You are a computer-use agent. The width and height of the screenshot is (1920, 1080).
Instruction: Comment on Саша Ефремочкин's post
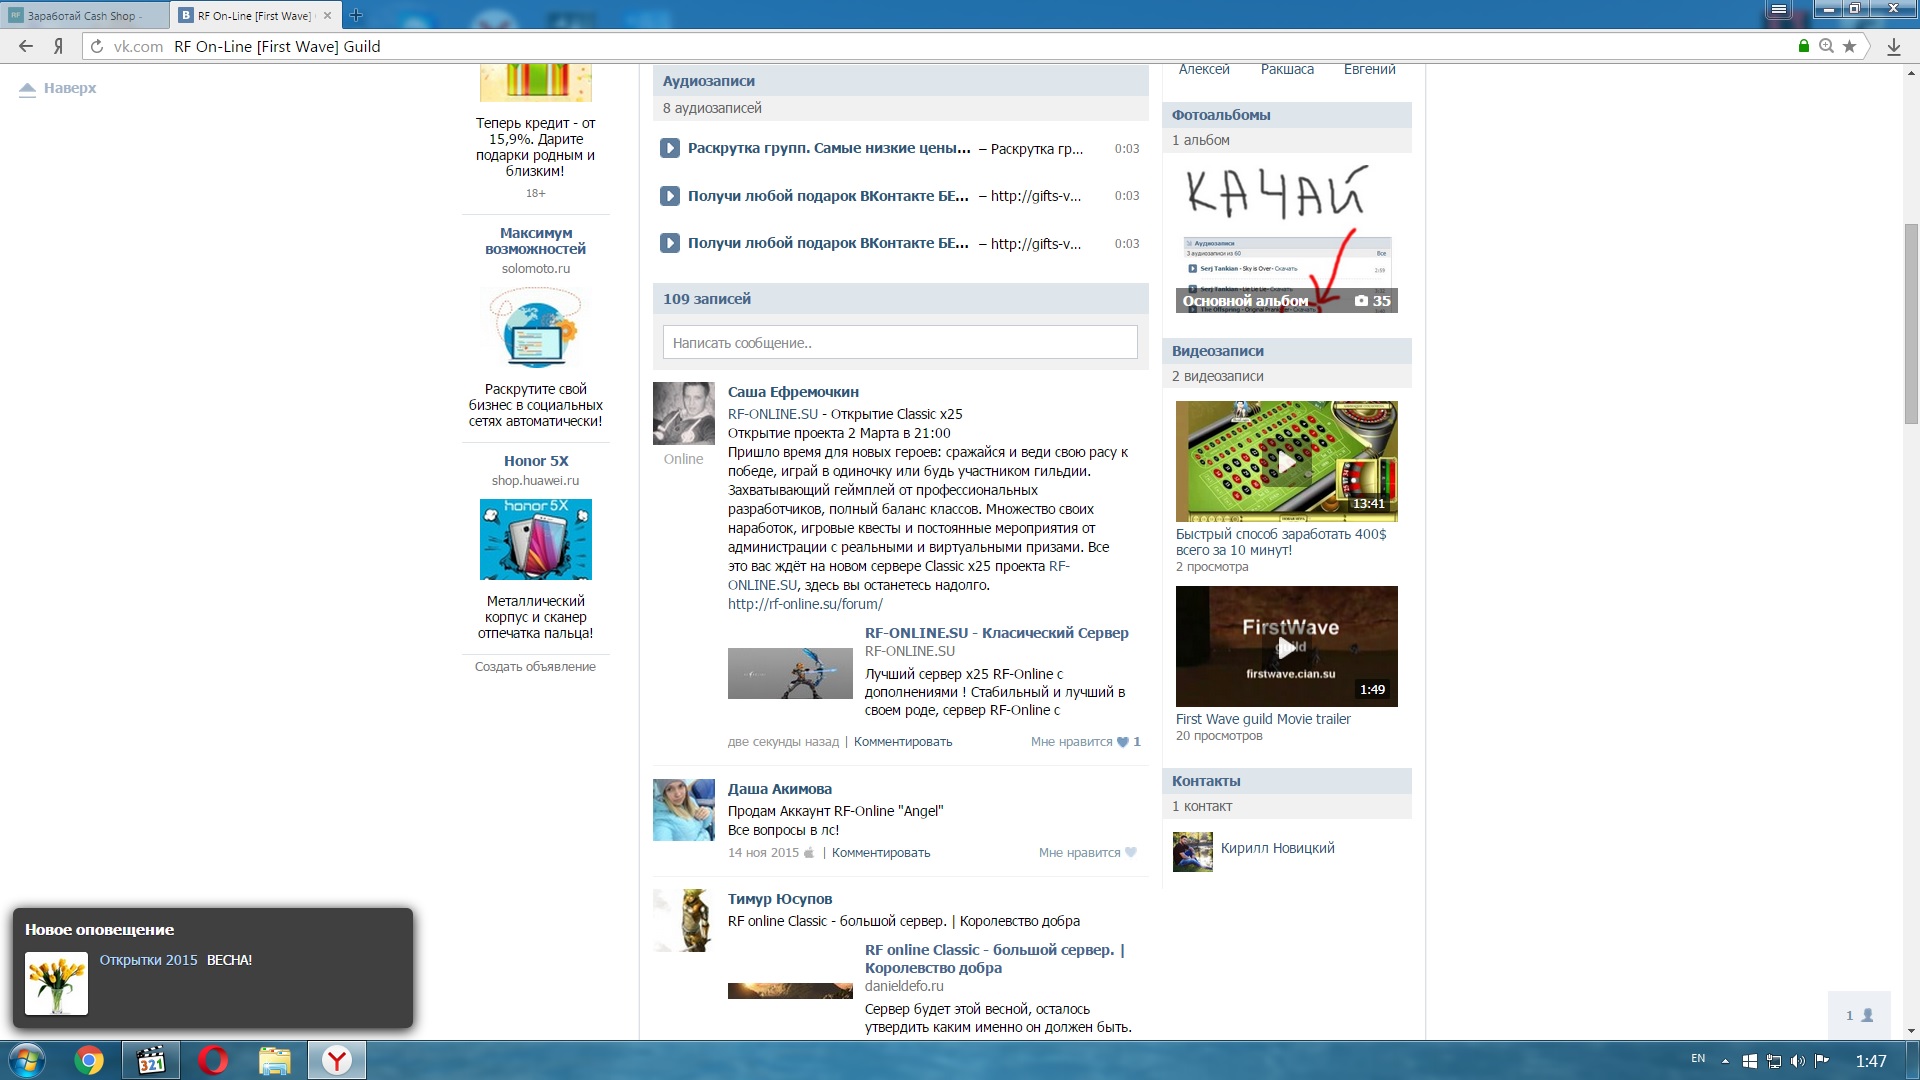903,742
